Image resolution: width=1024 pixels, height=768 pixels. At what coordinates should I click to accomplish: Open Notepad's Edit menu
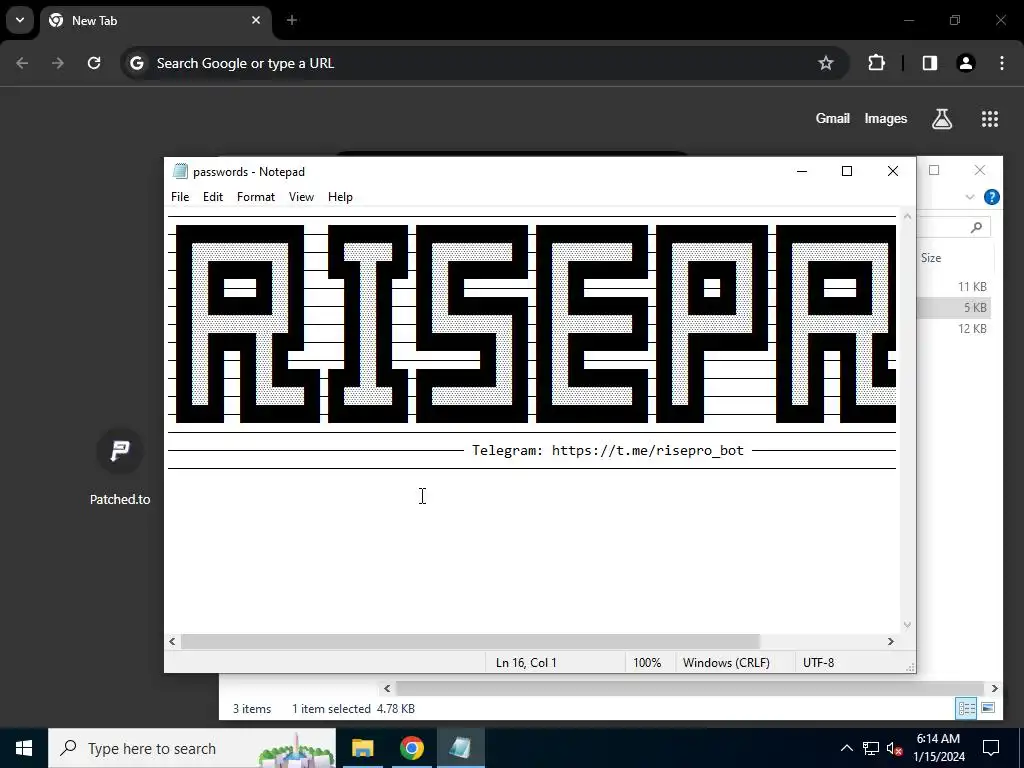pos(213,197)
